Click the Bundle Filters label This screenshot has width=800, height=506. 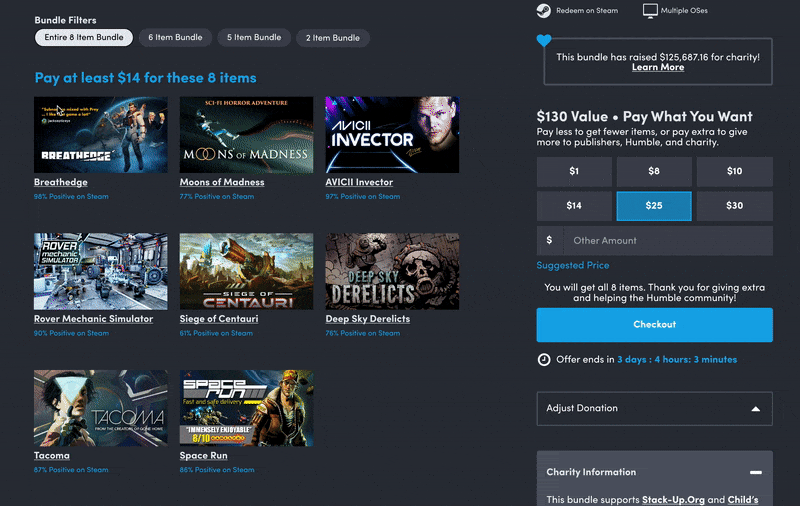tap(65, 20)
